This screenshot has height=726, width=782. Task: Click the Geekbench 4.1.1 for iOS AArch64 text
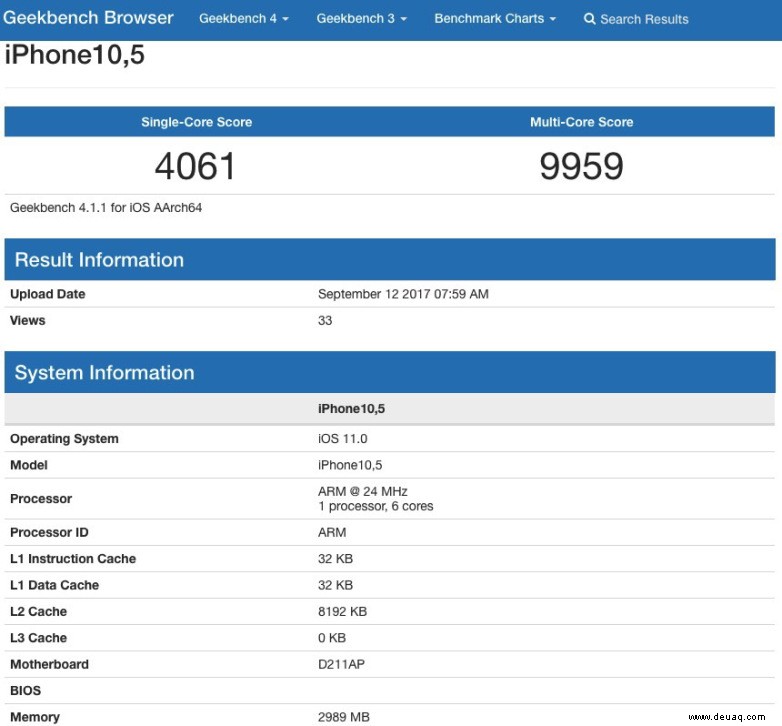pyautogui.click(x=106, y=208)
